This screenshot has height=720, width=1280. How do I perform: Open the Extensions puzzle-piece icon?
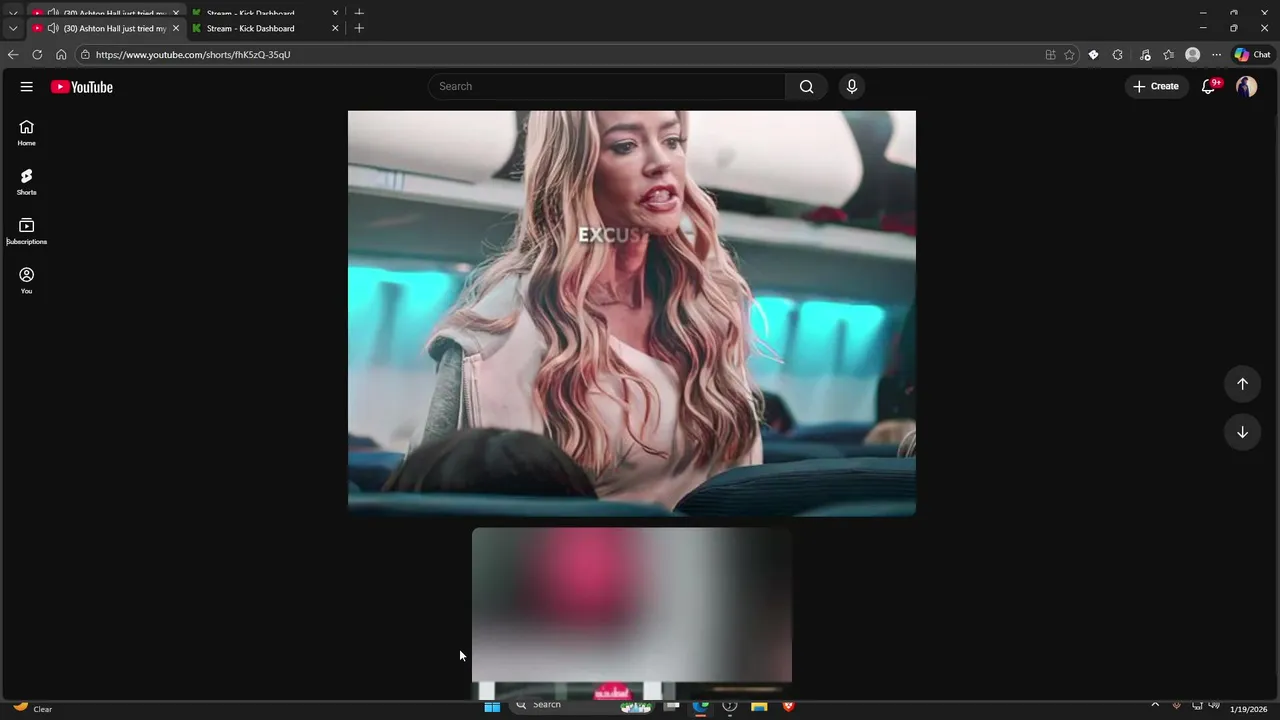pyautogui.click(x=1118, y=55)
